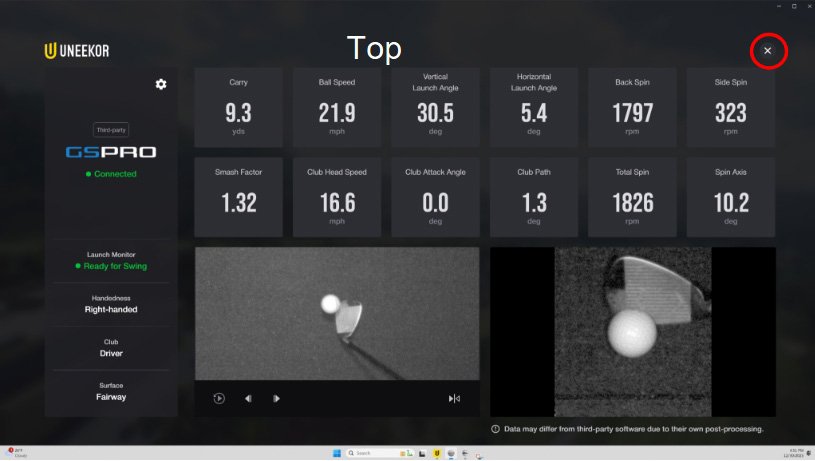
Task: Click the Spin Axis data tile
Action: pos(730,197)
